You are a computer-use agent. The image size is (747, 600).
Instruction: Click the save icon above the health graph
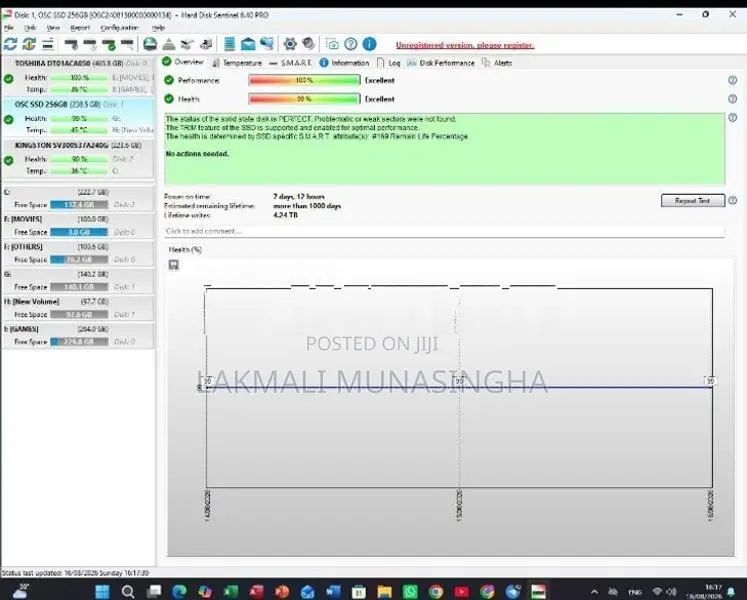(174, 264)
